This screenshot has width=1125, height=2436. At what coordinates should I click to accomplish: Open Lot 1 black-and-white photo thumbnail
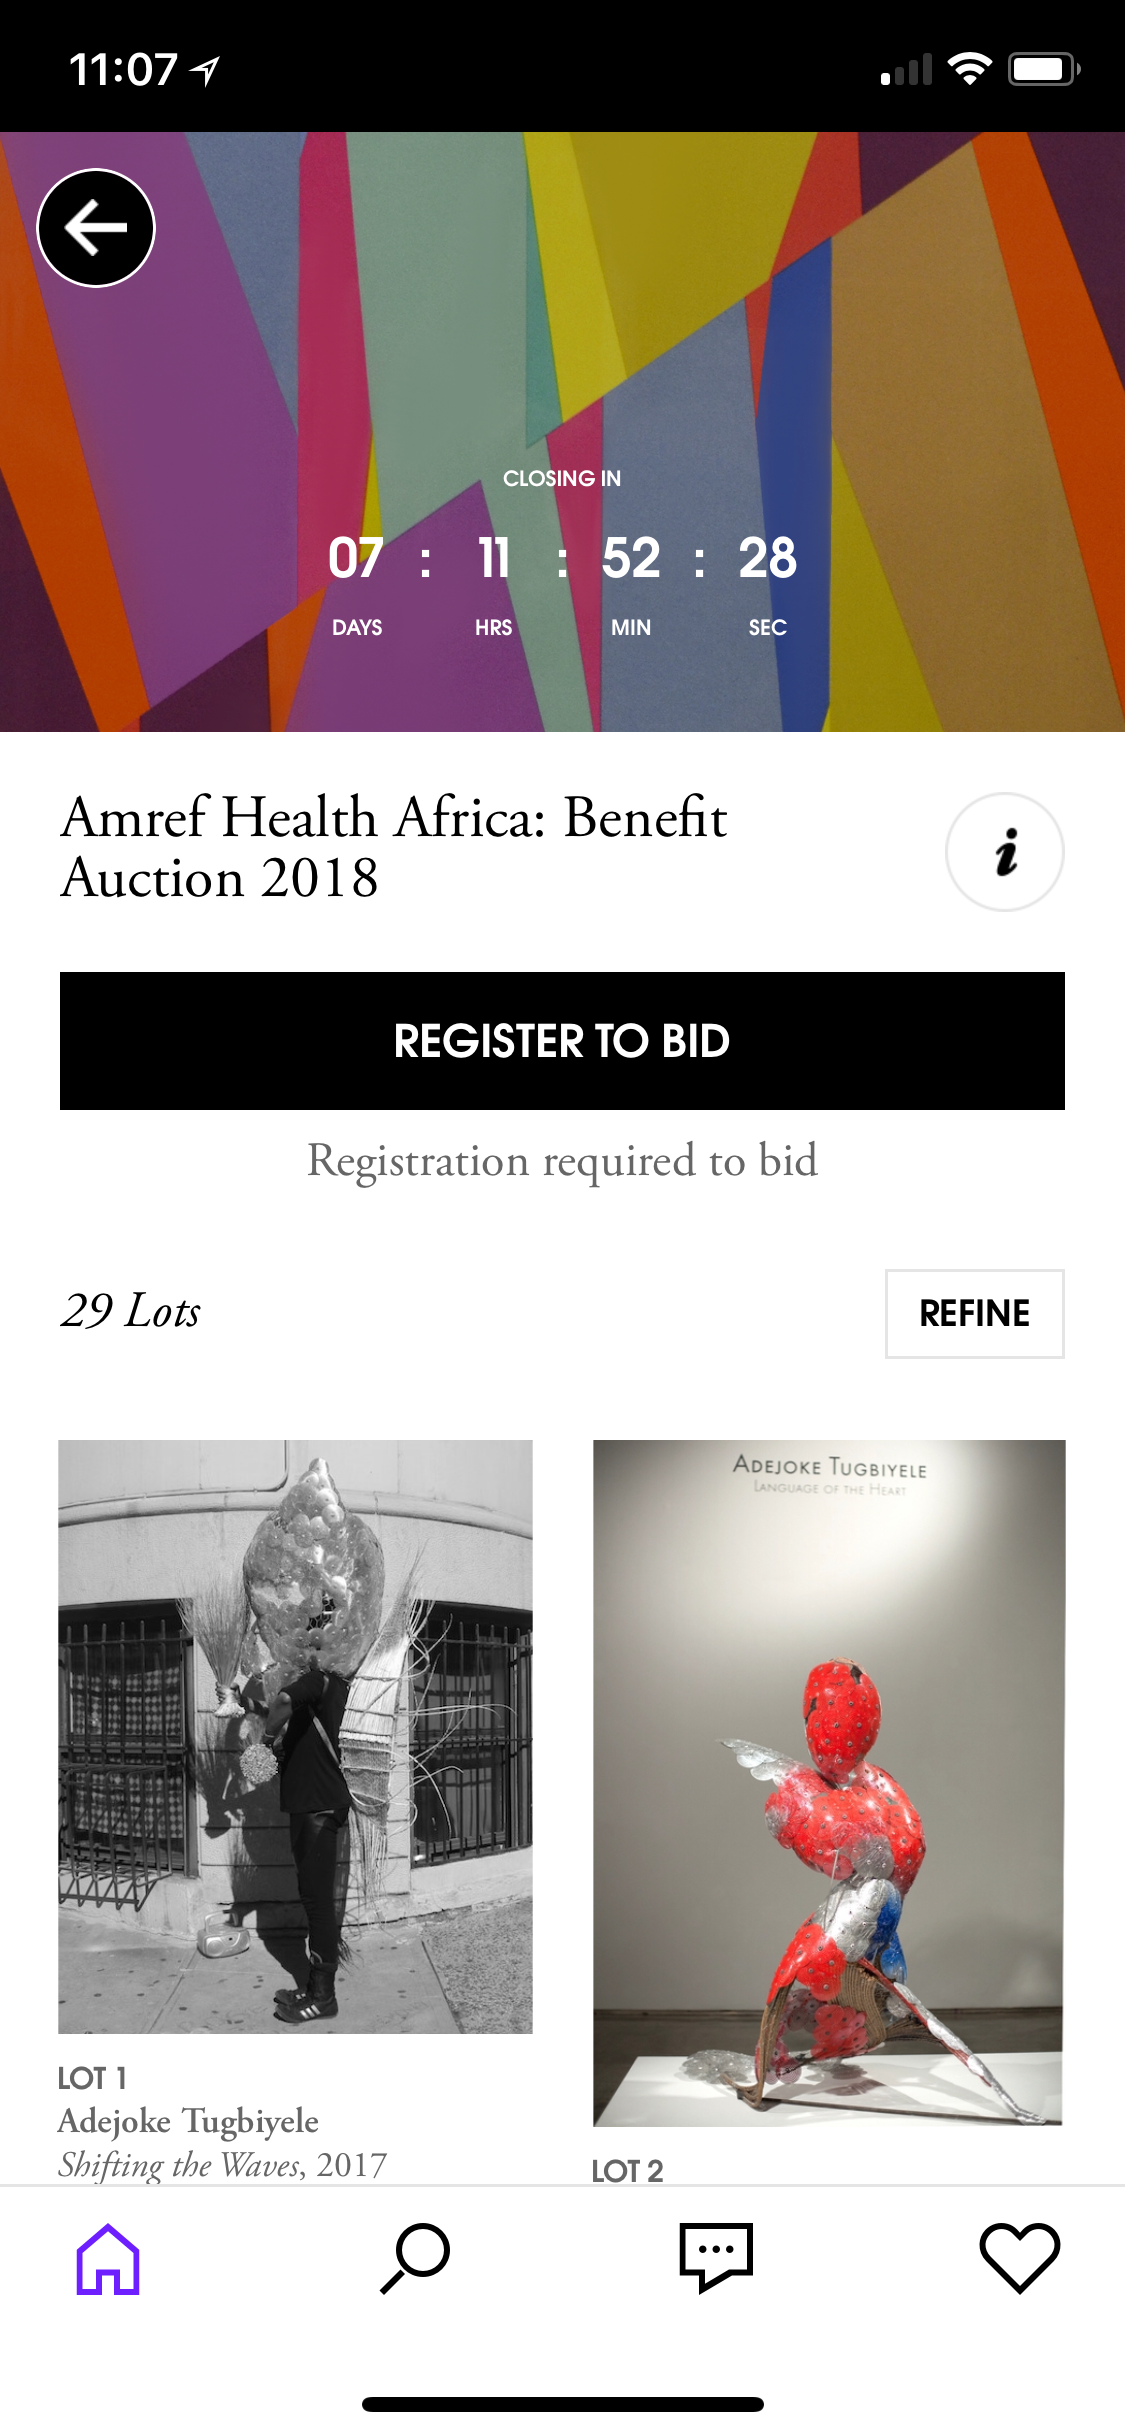[295, 1736]
